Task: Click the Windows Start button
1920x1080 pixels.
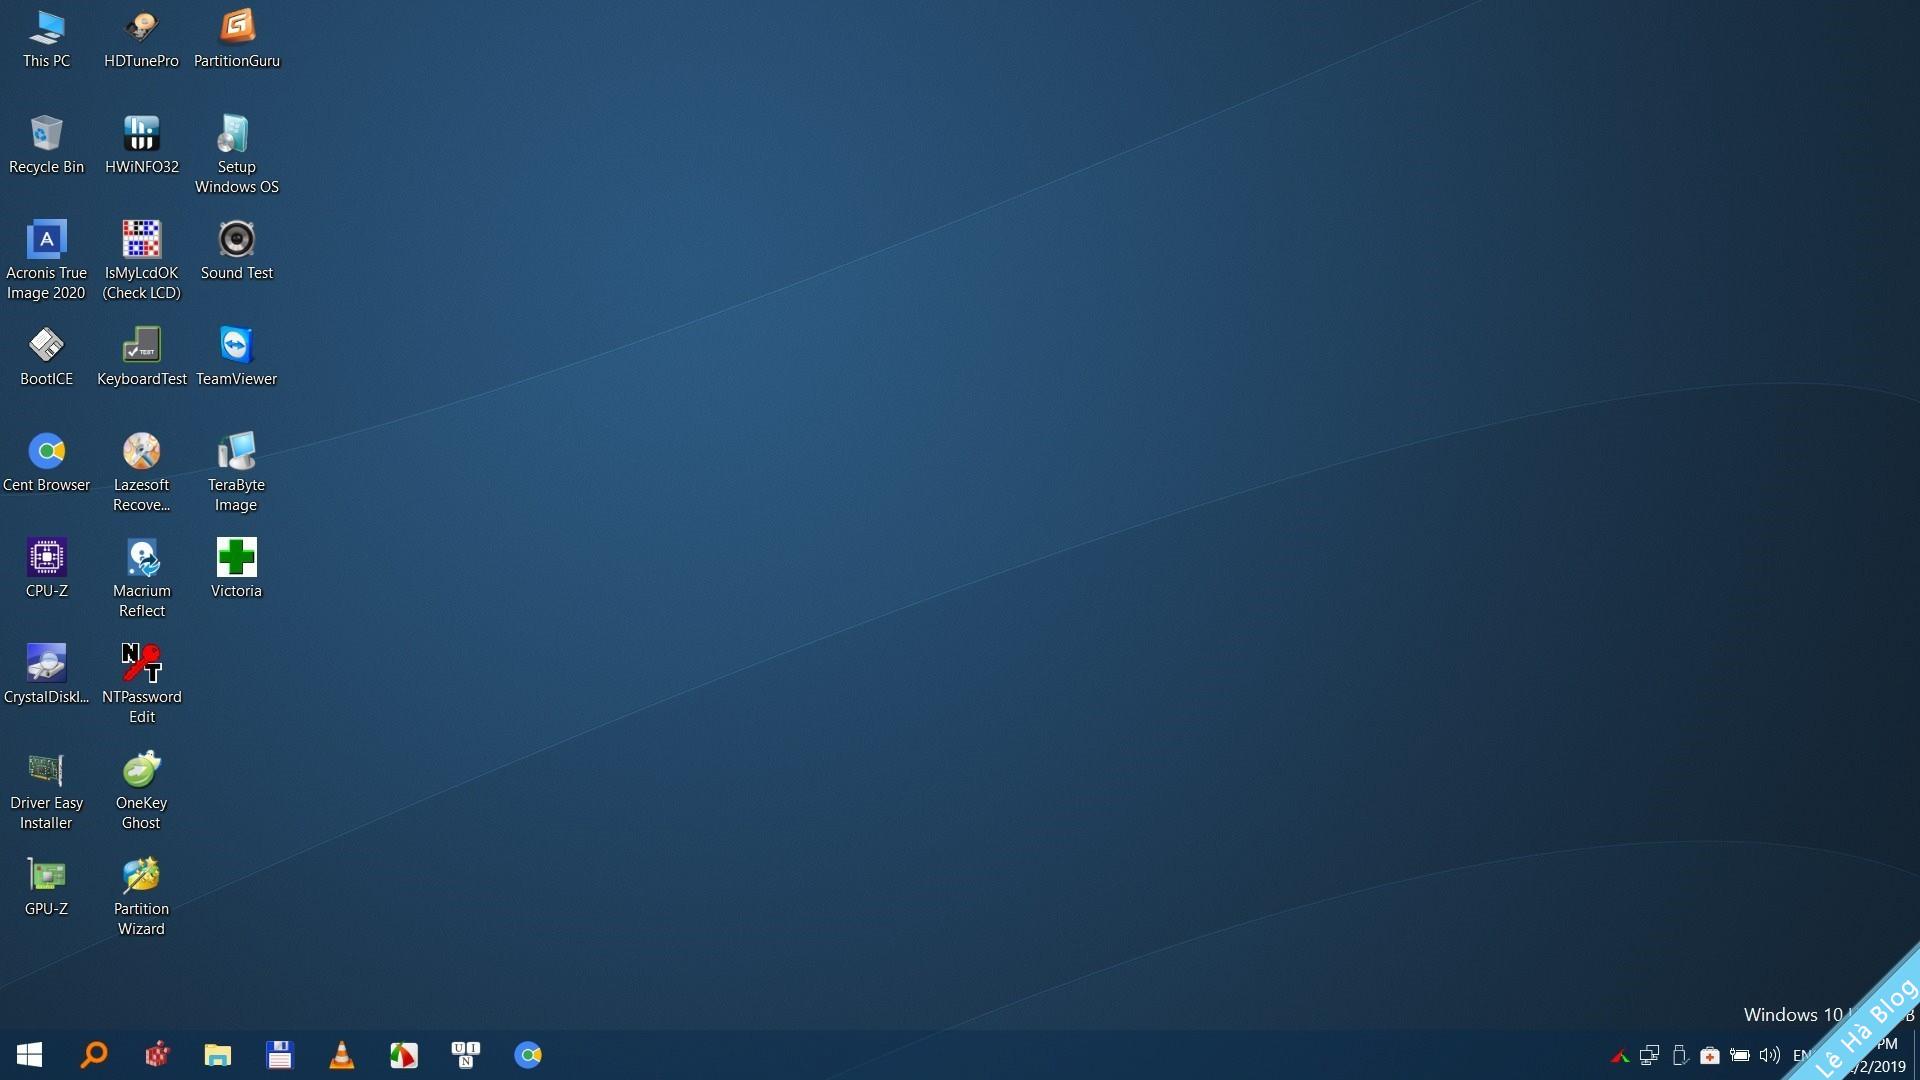Action: tap(30, 1054)
